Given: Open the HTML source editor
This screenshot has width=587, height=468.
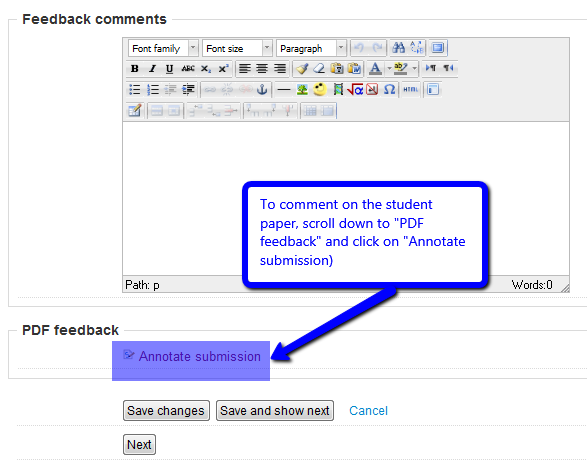Looking at the screenshot, I should (410, 89).
